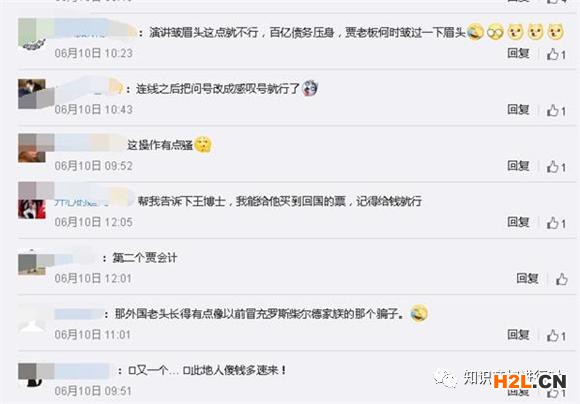This screenshot has width=580, height=404.
Task: Click the emoji after '这操作有点骚'
Action: click(x=203, y=144)
